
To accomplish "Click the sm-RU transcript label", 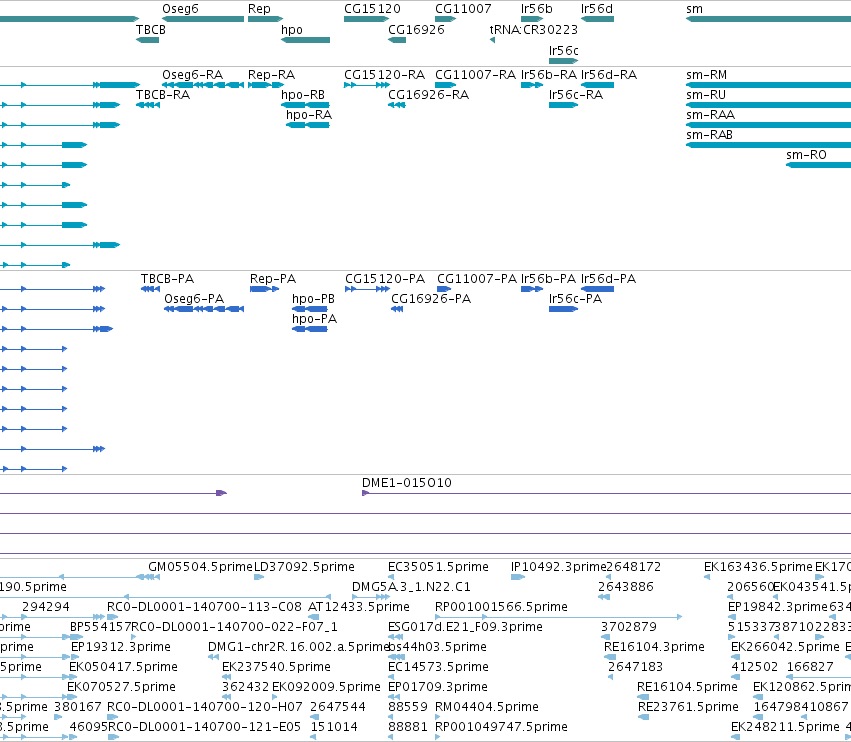I will tap(706, 94).
